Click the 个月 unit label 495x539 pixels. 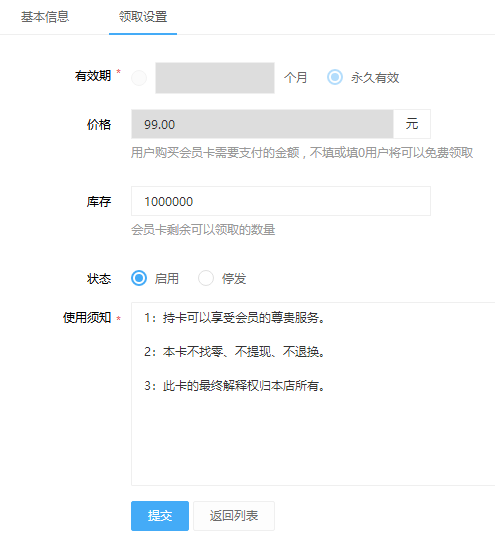[295, 78]
